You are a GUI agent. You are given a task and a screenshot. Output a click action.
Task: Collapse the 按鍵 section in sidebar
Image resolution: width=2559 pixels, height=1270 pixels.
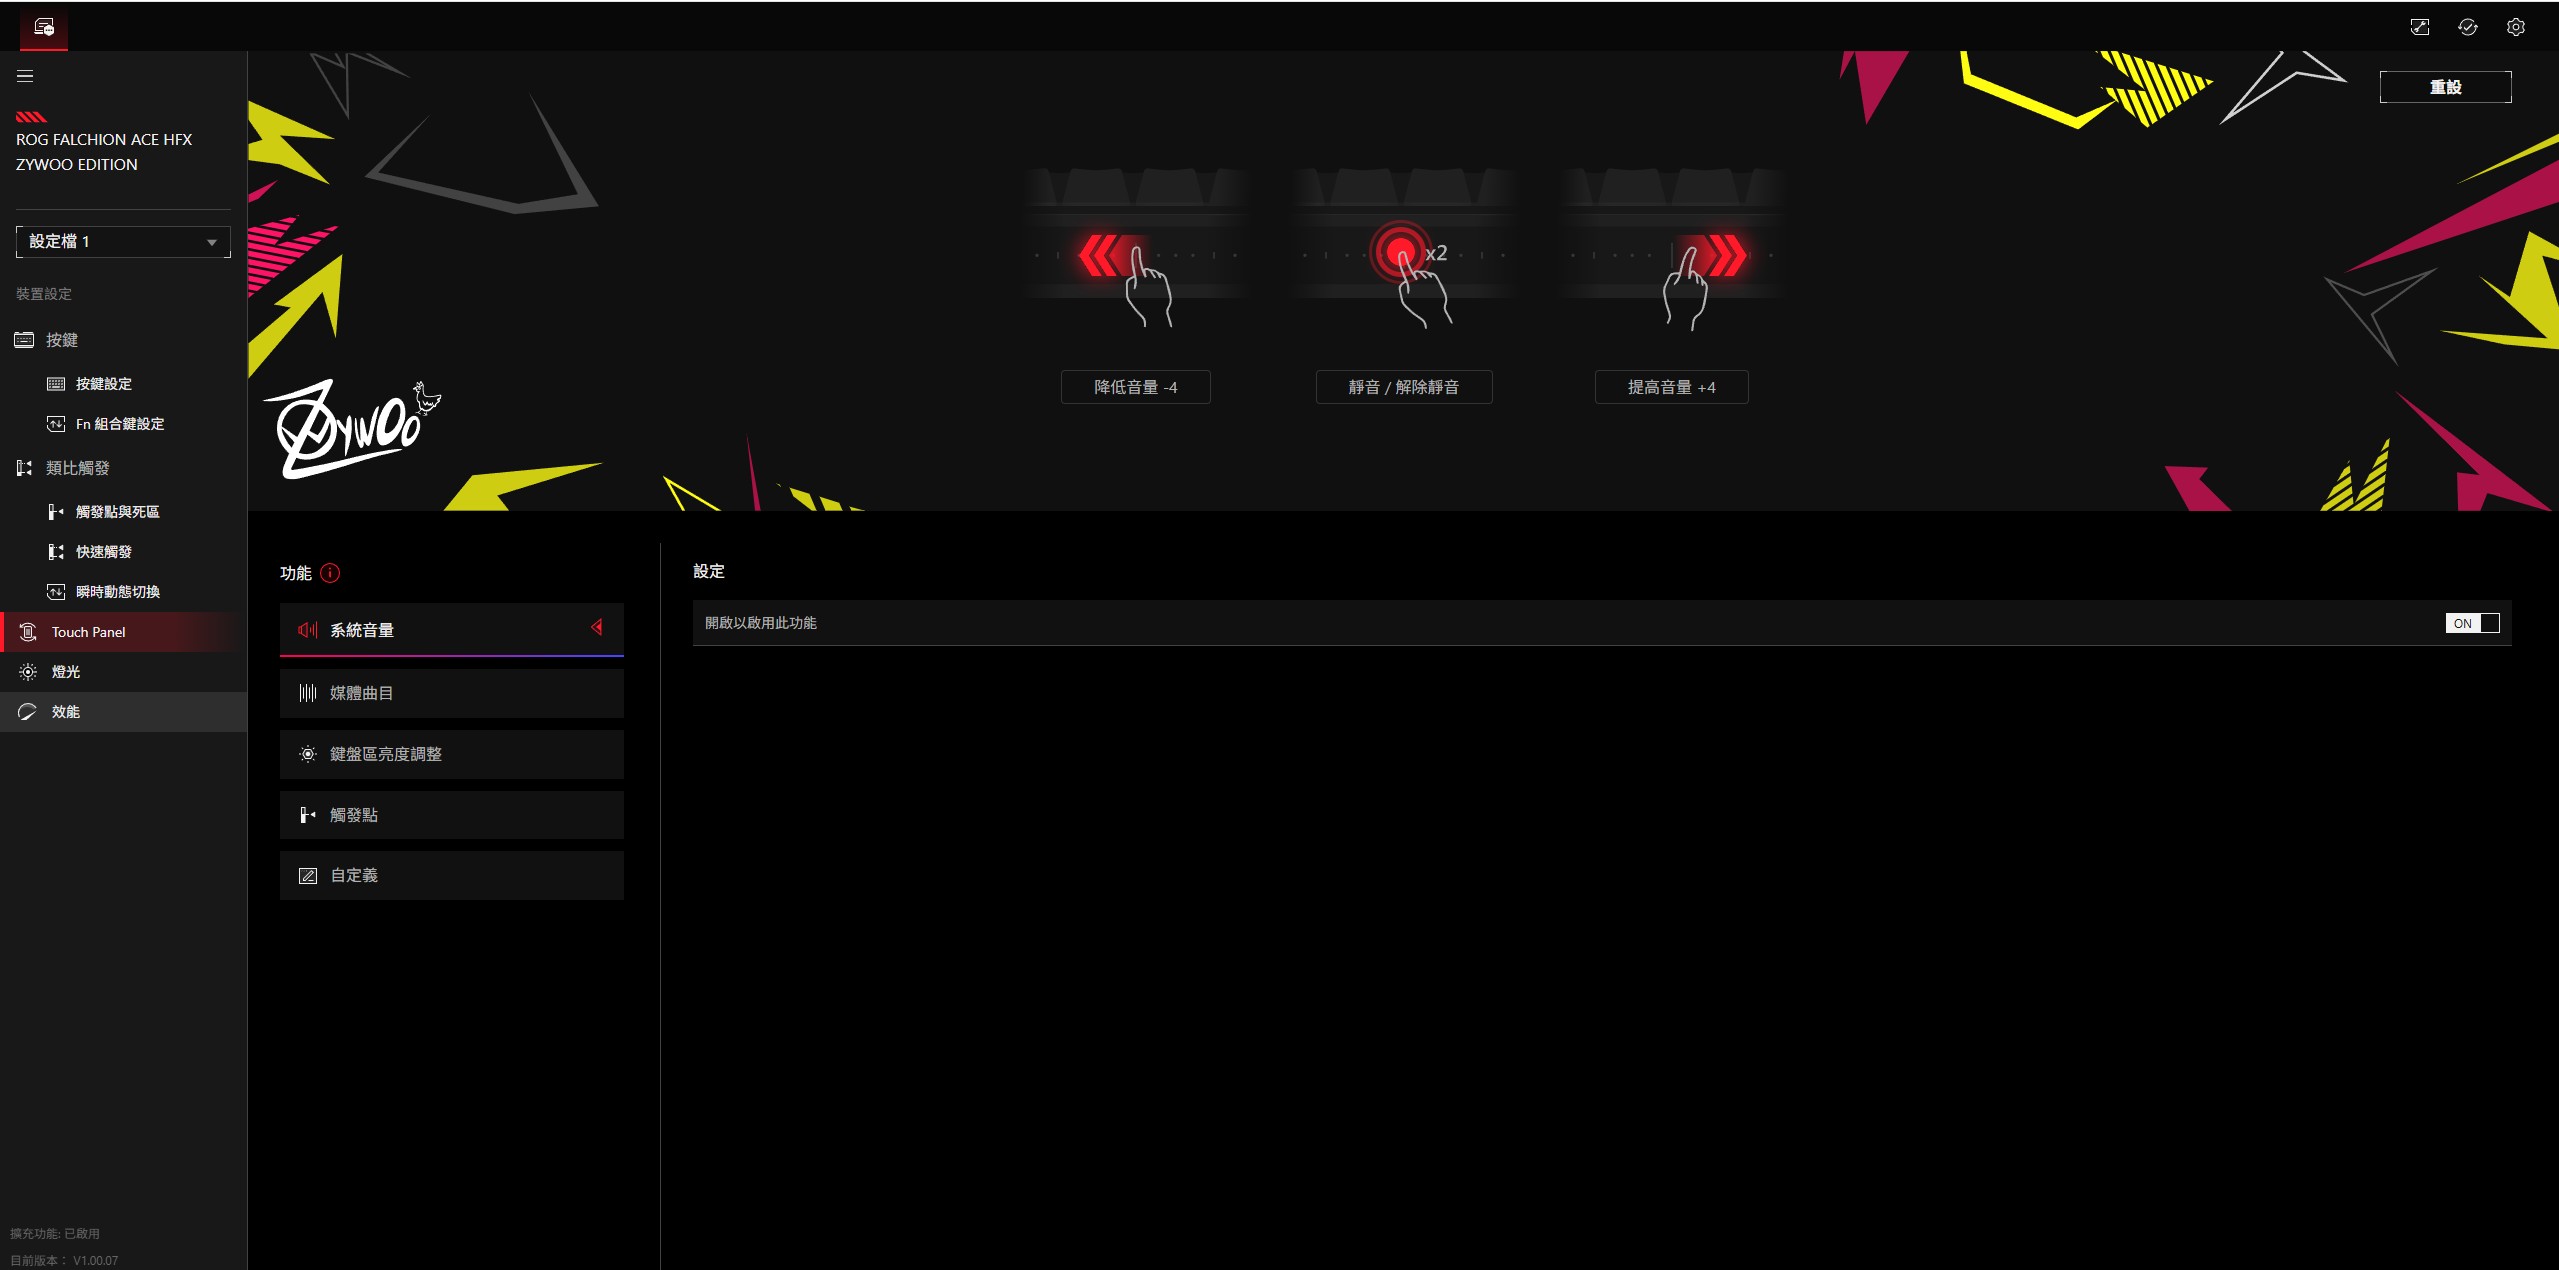click(61, 340)
